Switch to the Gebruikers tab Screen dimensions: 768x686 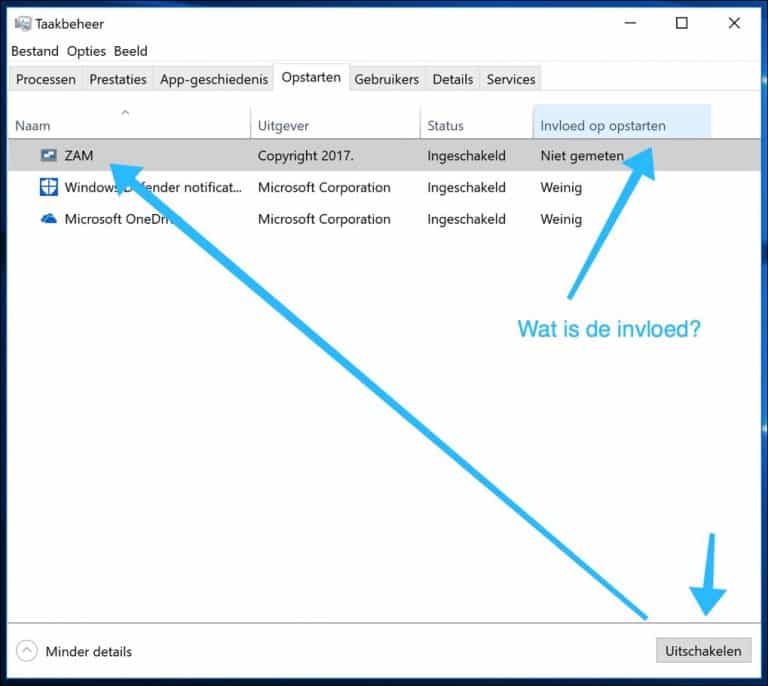coord(386,79)
